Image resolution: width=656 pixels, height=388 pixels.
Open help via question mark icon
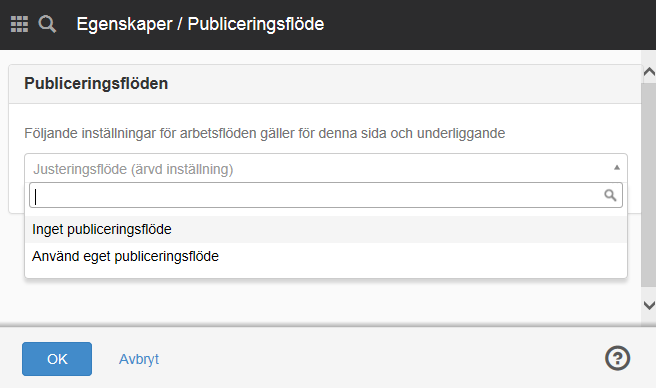[x=617, y=358]
